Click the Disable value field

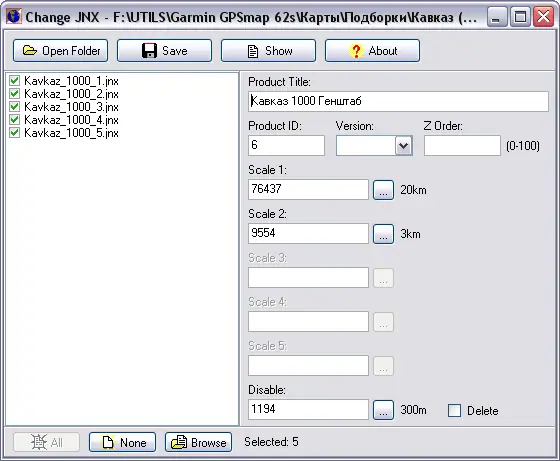click(308, 409)
